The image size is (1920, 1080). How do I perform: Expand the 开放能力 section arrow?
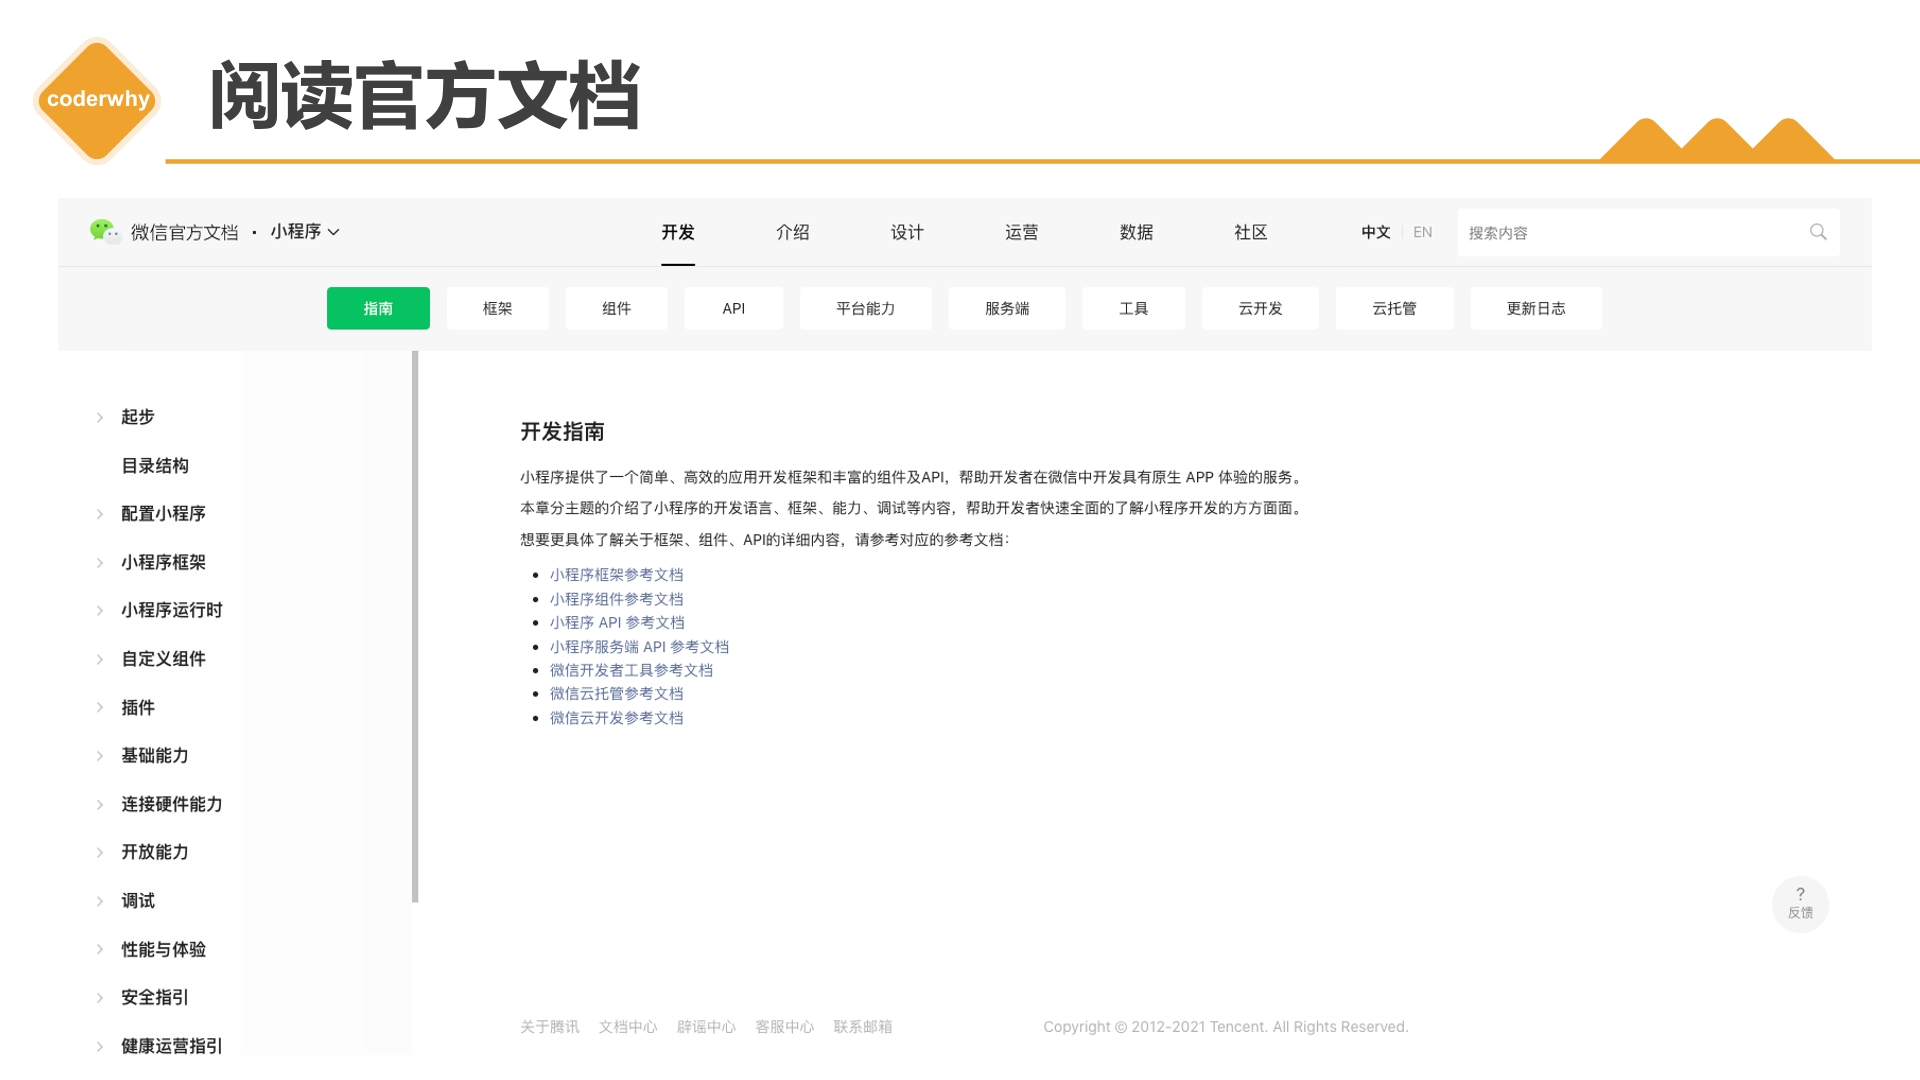tap(100, 853)
